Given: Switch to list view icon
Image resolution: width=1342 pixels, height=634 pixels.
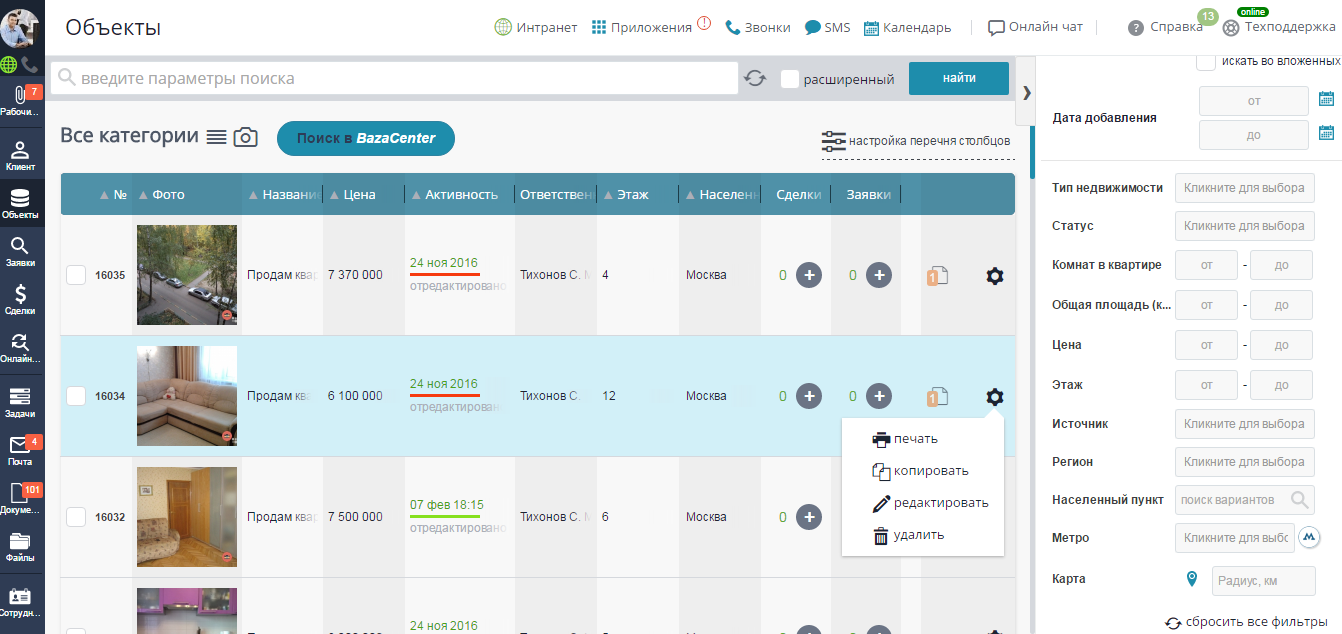Looking at the screenshot, I should 216,137.
